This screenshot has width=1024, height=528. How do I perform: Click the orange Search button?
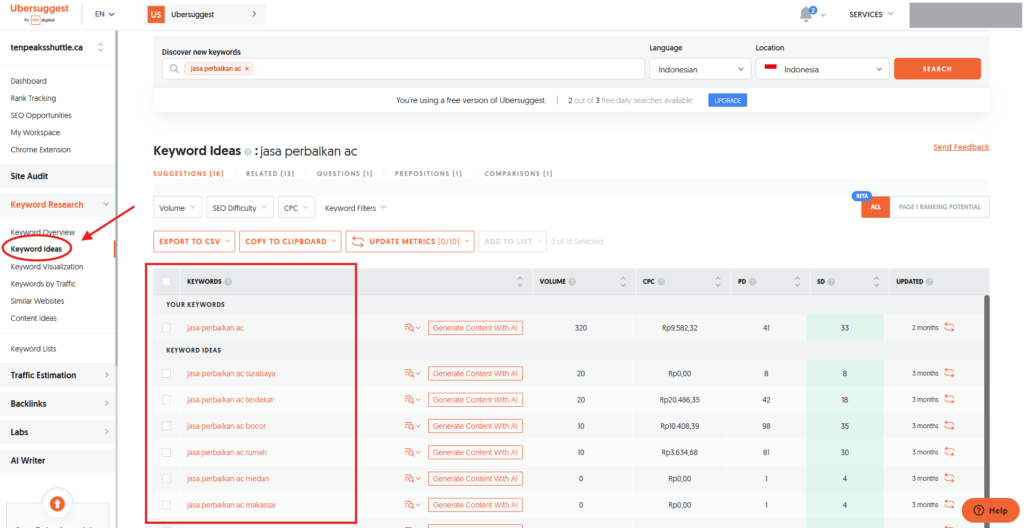[x=937, y=69]
